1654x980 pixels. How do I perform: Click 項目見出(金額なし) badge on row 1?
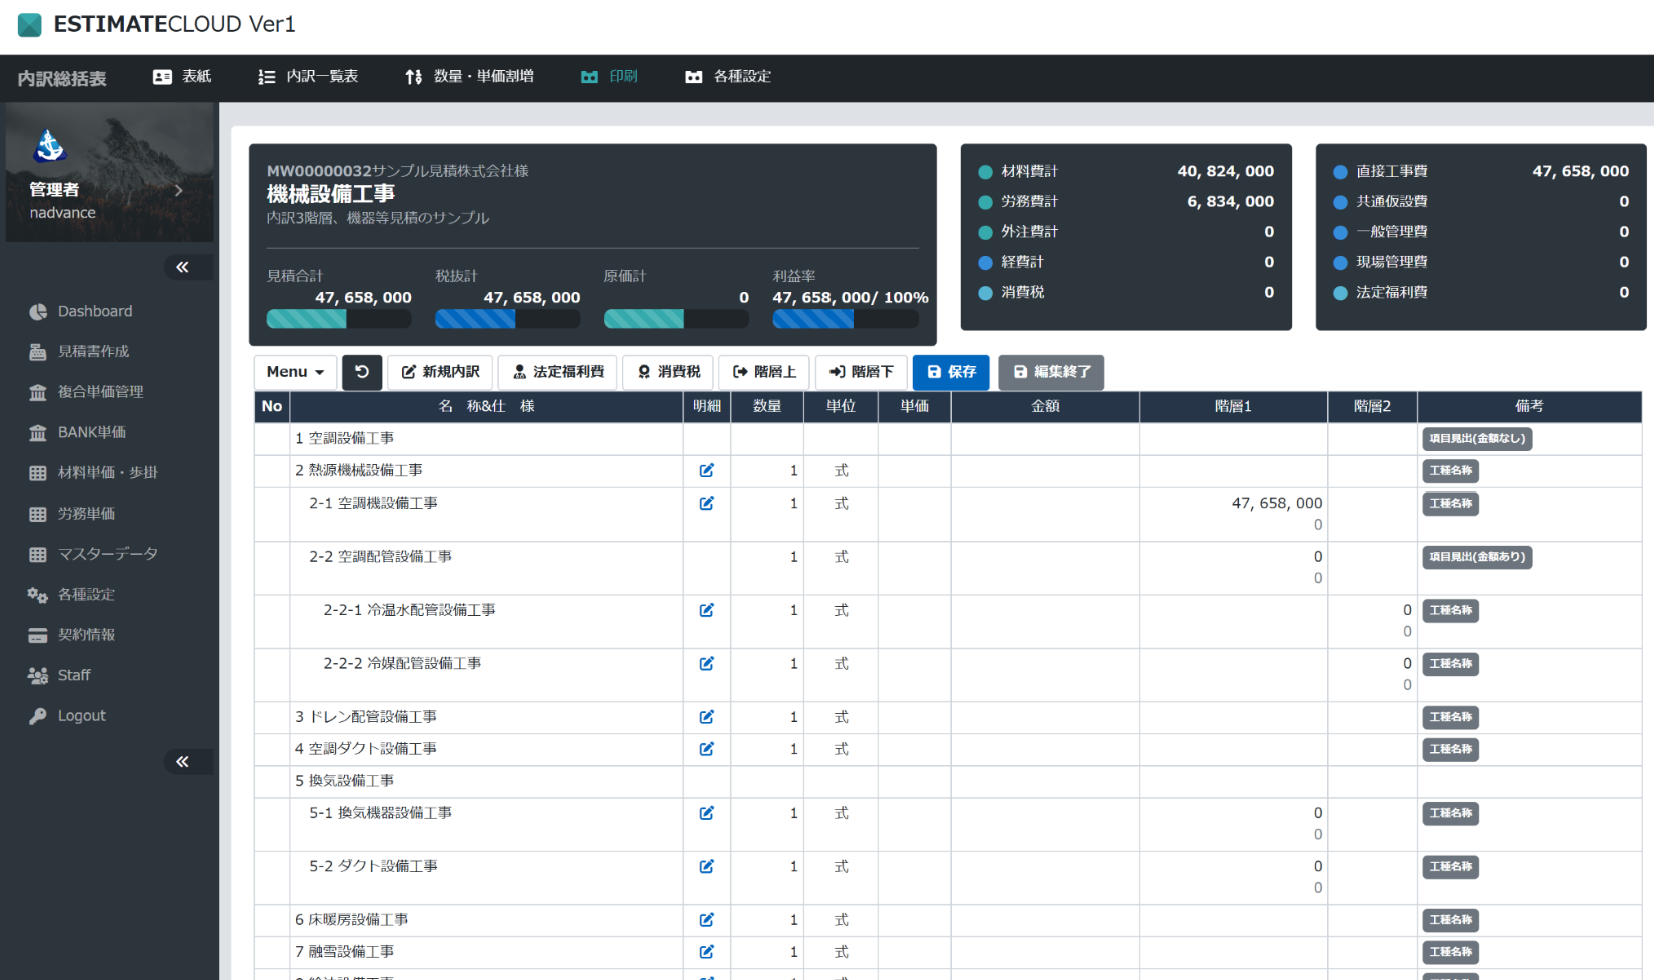click(1477, 439)
